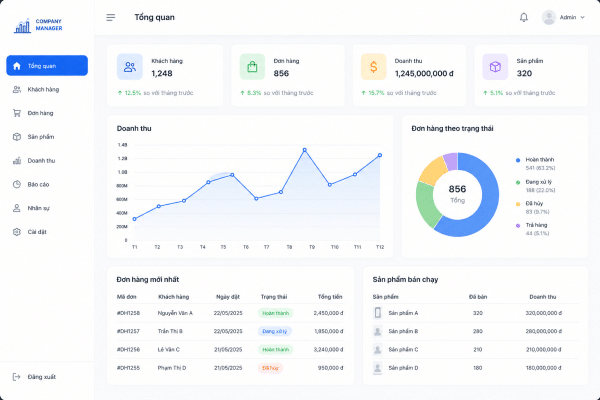The width and height of the screenshot is (600, 400).
Task: Click Hoàn thành badge for Nguyễn Văn A
Action: click(276, 313)
